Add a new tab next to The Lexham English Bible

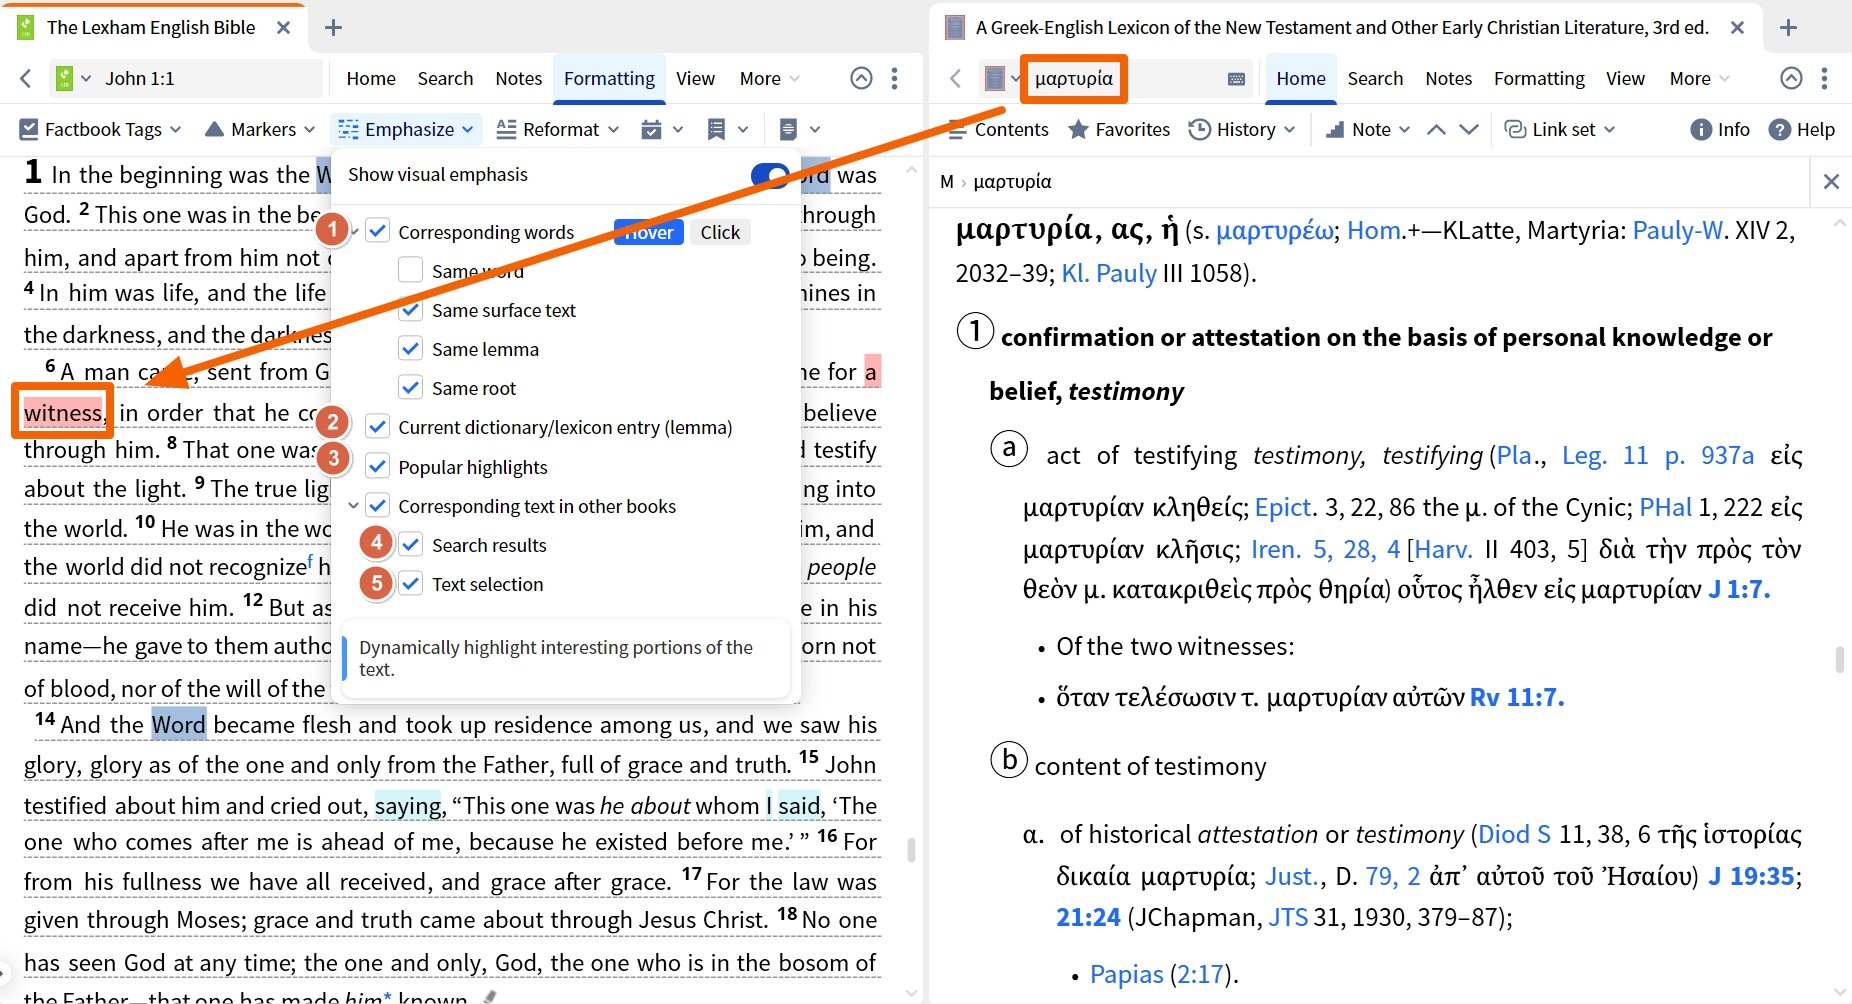[x=333, y=27]
